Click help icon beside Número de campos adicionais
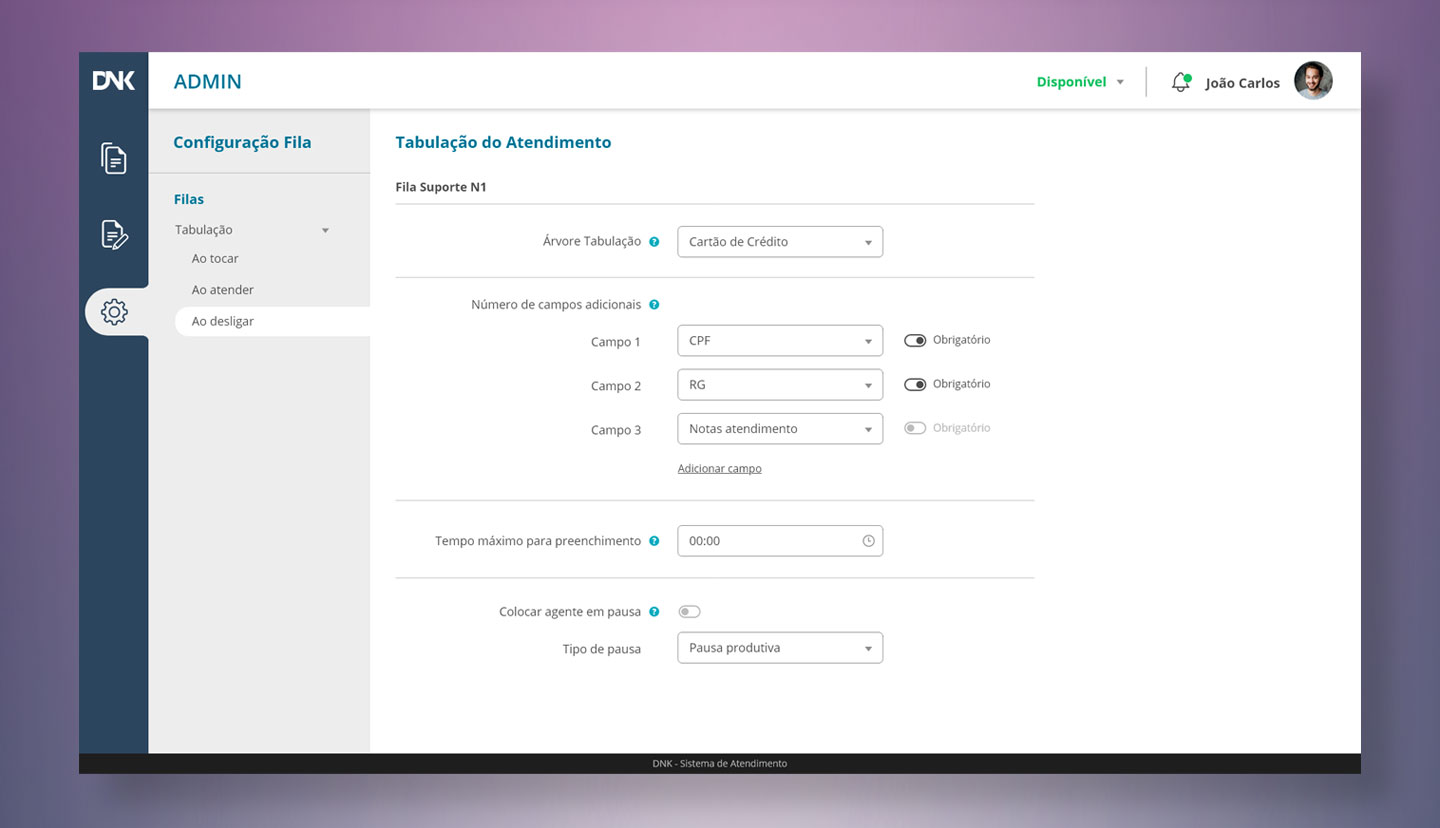The image size is (1440, 828). click(x=654, y=305)
